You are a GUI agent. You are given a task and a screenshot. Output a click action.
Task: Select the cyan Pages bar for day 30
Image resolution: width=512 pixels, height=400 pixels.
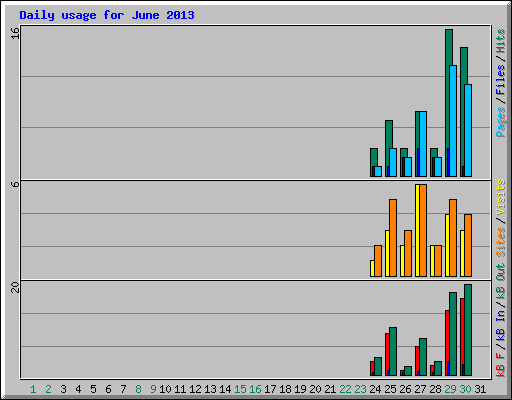pyautogui.click(x=468, y=130)
